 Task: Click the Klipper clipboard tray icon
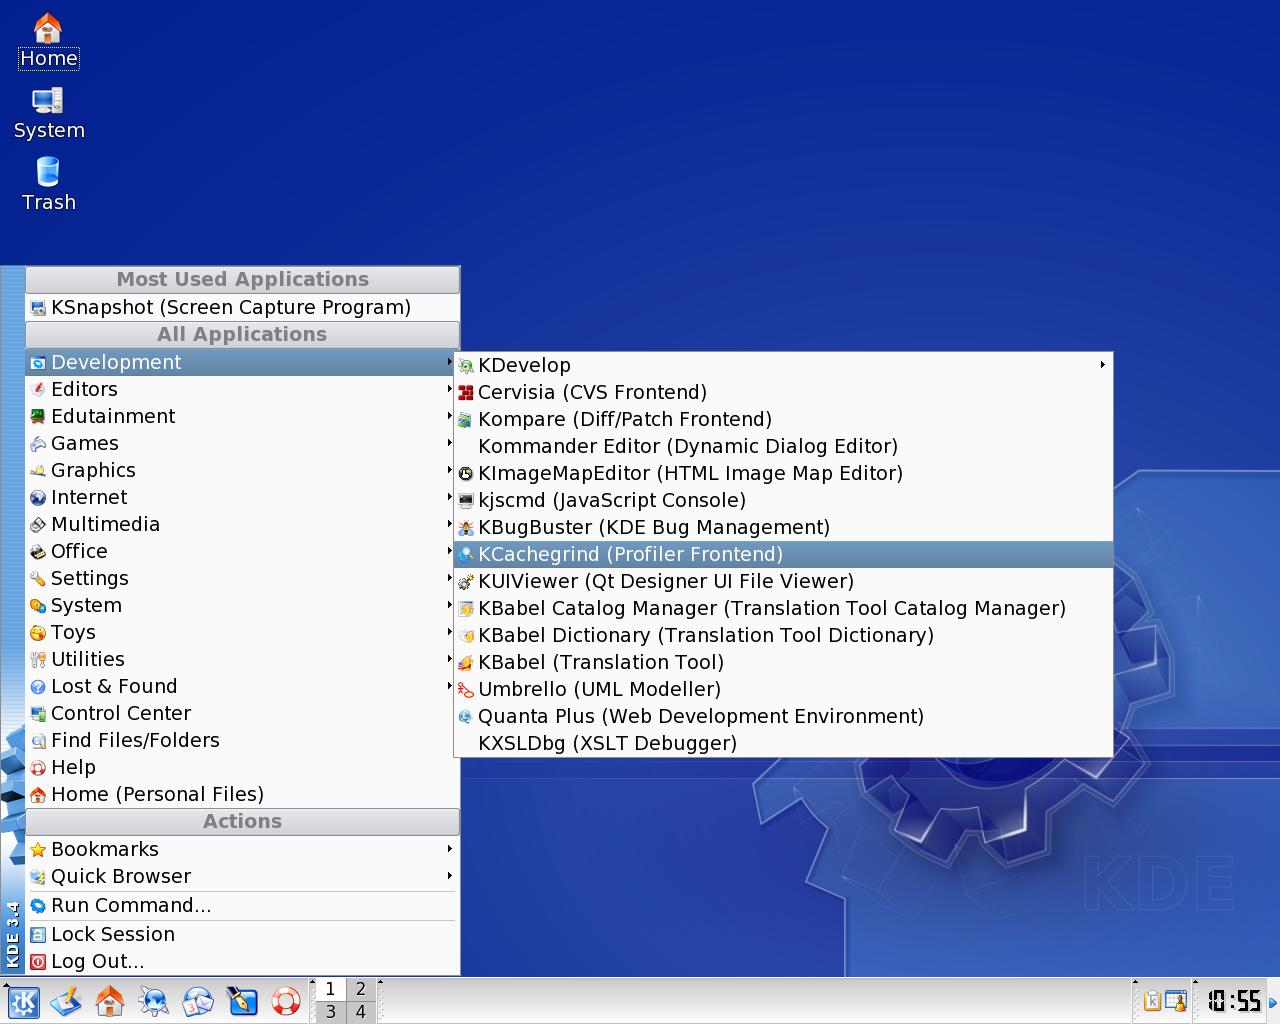(x=1152, y=1001)
